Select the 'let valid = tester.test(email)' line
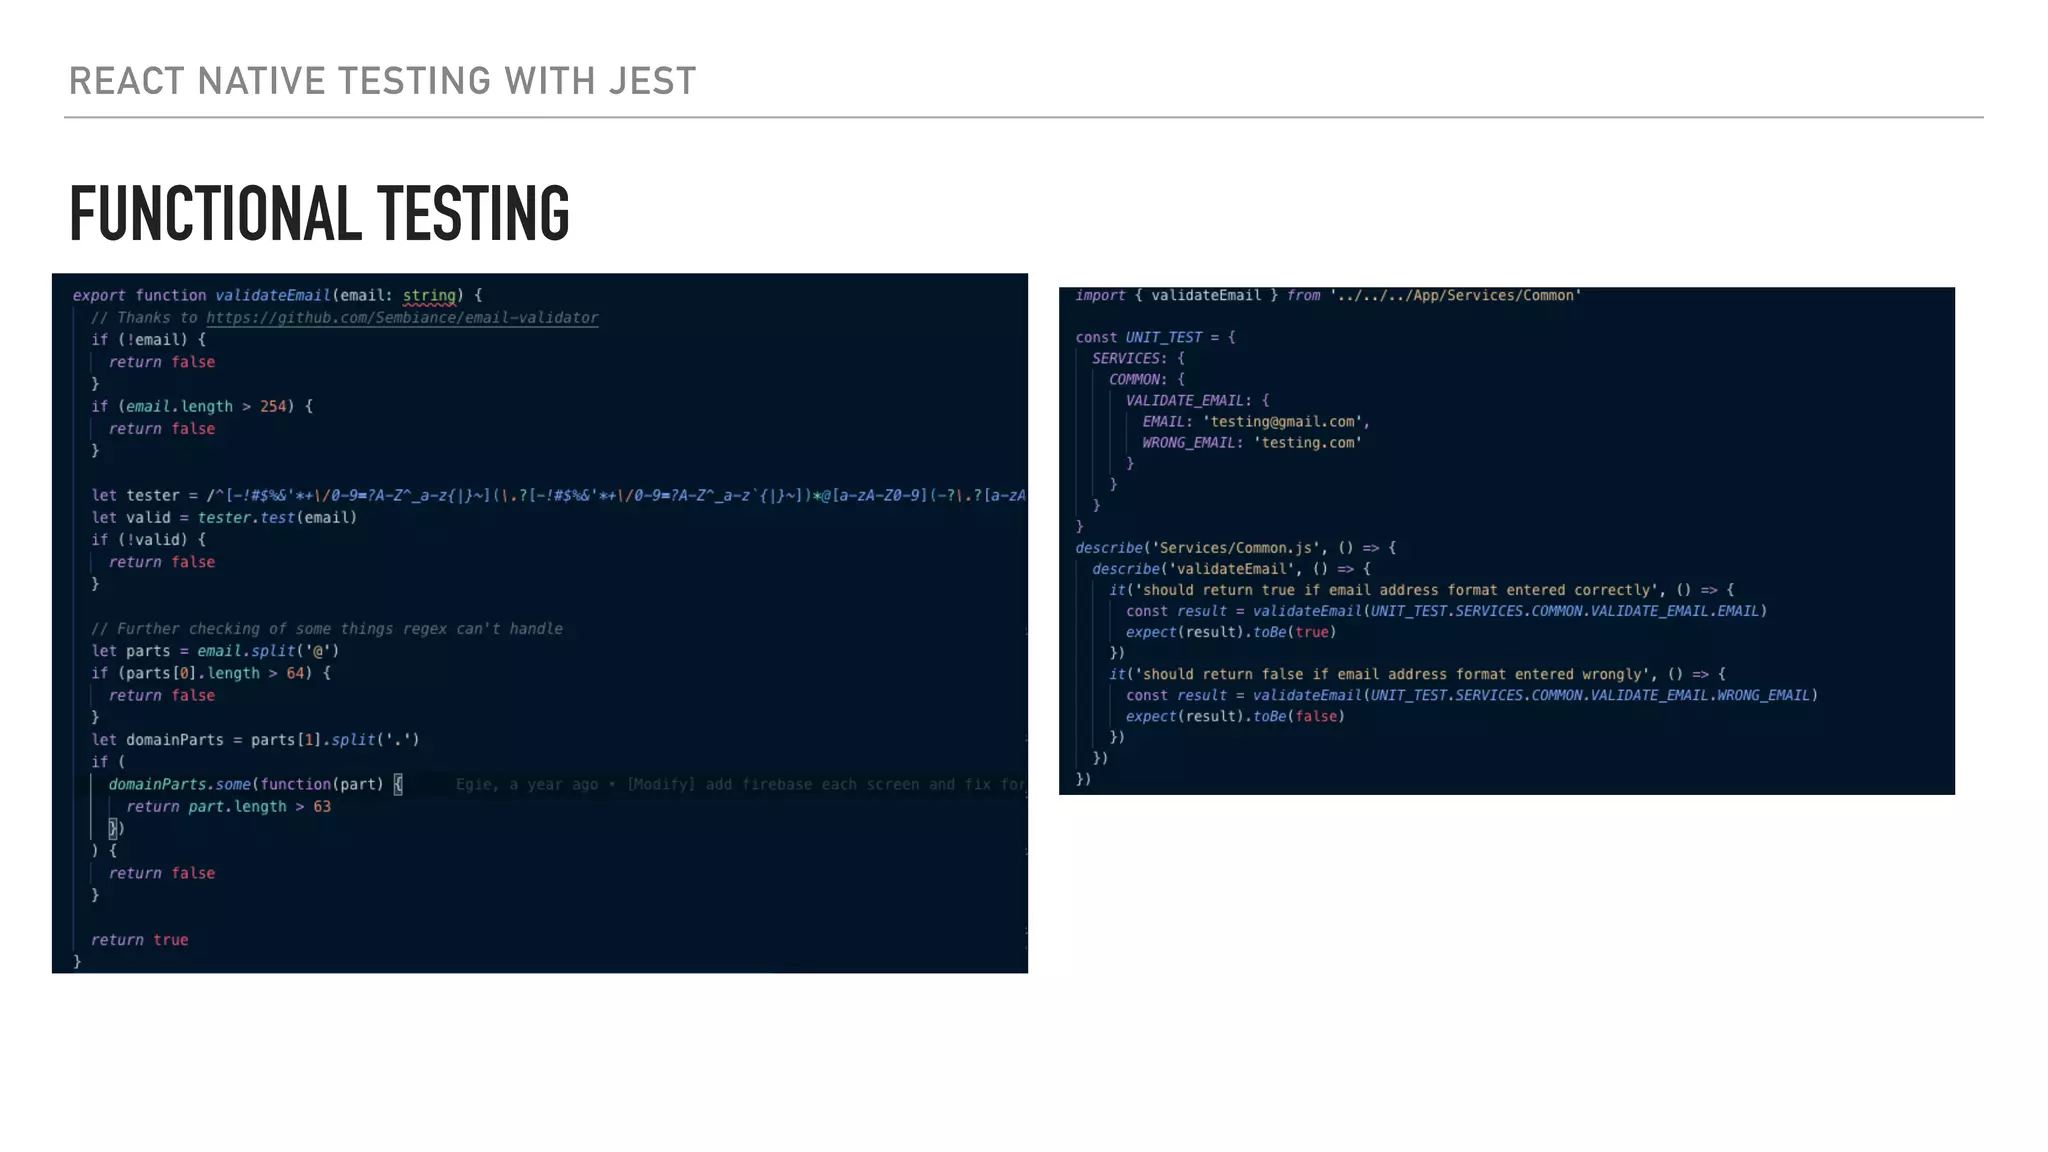The width and height of the screenshot is (2048, 1152). [x=224, y=518]
